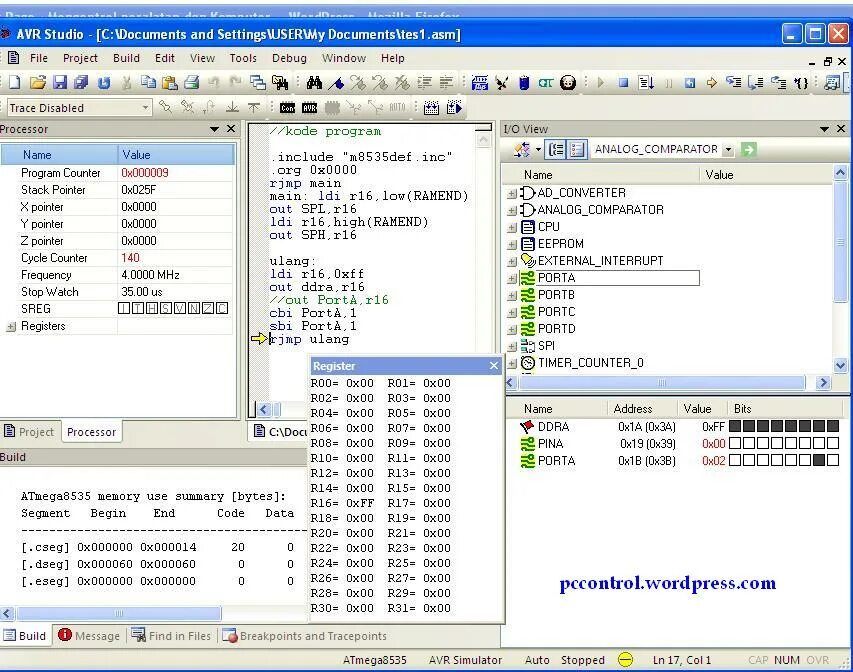Select the SPI node in I/O tree
The width and height of the screenshot is (853, 672).
[546, 346]
